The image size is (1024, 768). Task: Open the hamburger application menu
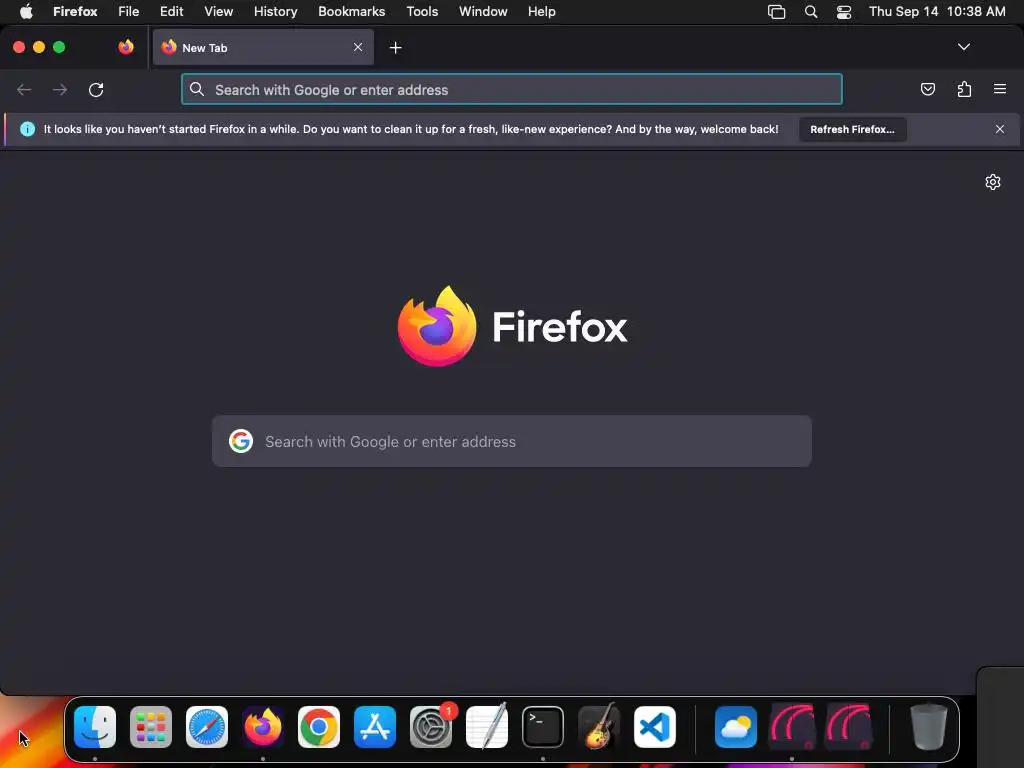(1000, 89)
